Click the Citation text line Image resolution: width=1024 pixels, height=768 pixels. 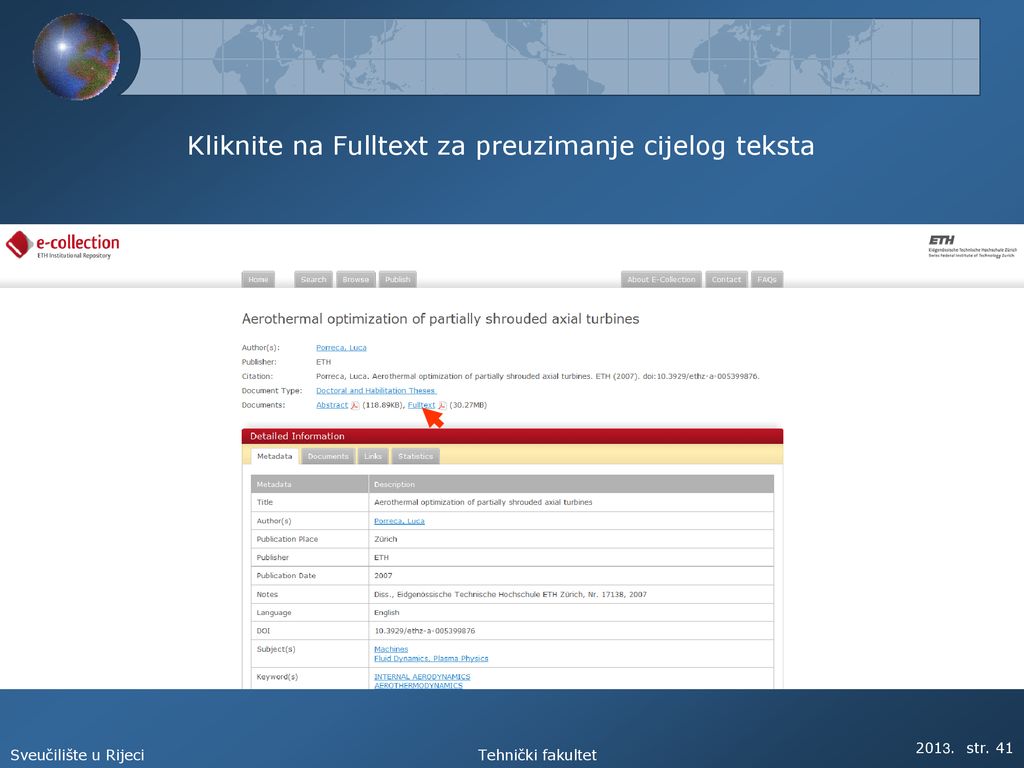(x=537, y=376)
